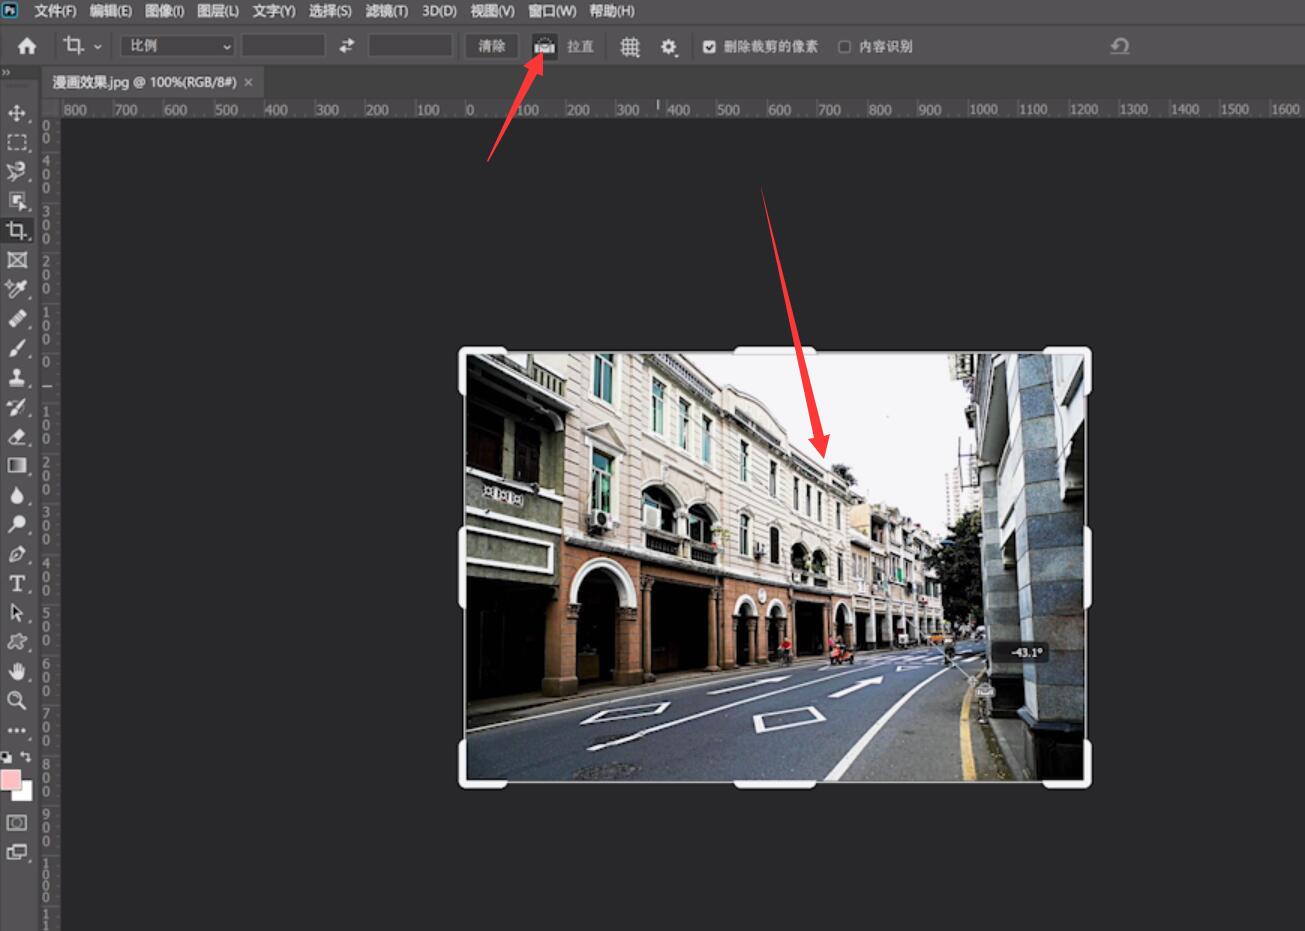Select the Eyedropper tool

click(x=17, y=289)
